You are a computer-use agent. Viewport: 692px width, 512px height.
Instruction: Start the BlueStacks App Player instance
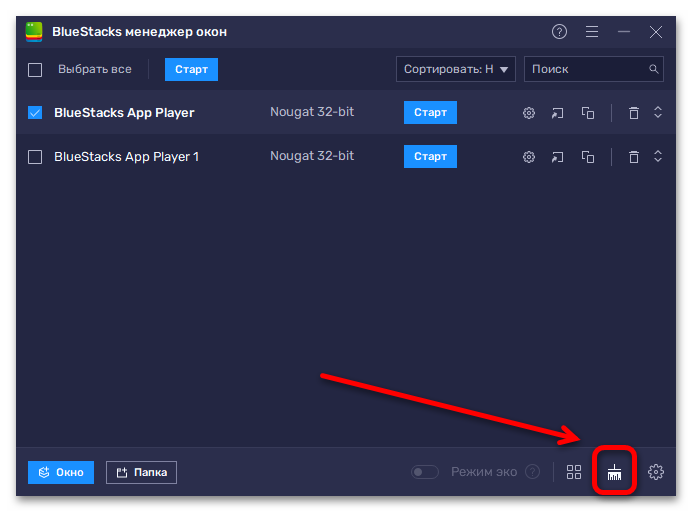(430, 113)
